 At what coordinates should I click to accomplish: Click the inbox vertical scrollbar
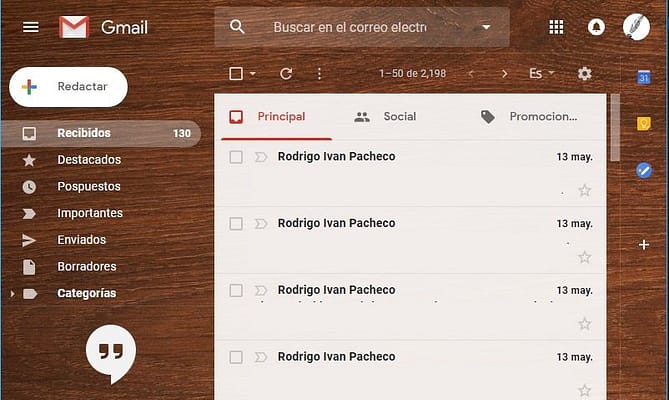click(x=615, y=128)
